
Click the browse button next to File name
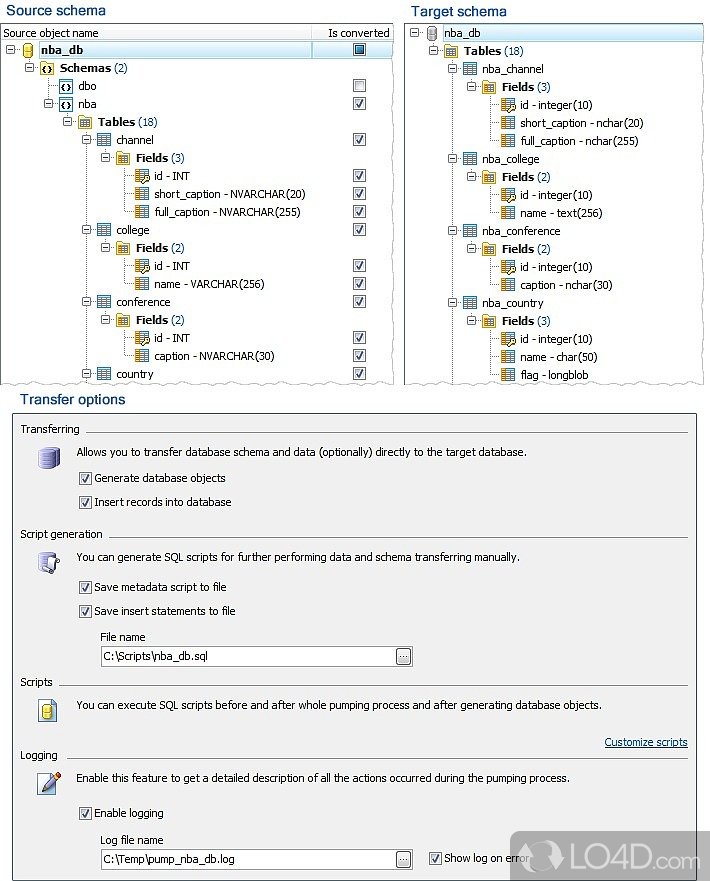coord(404,655)
